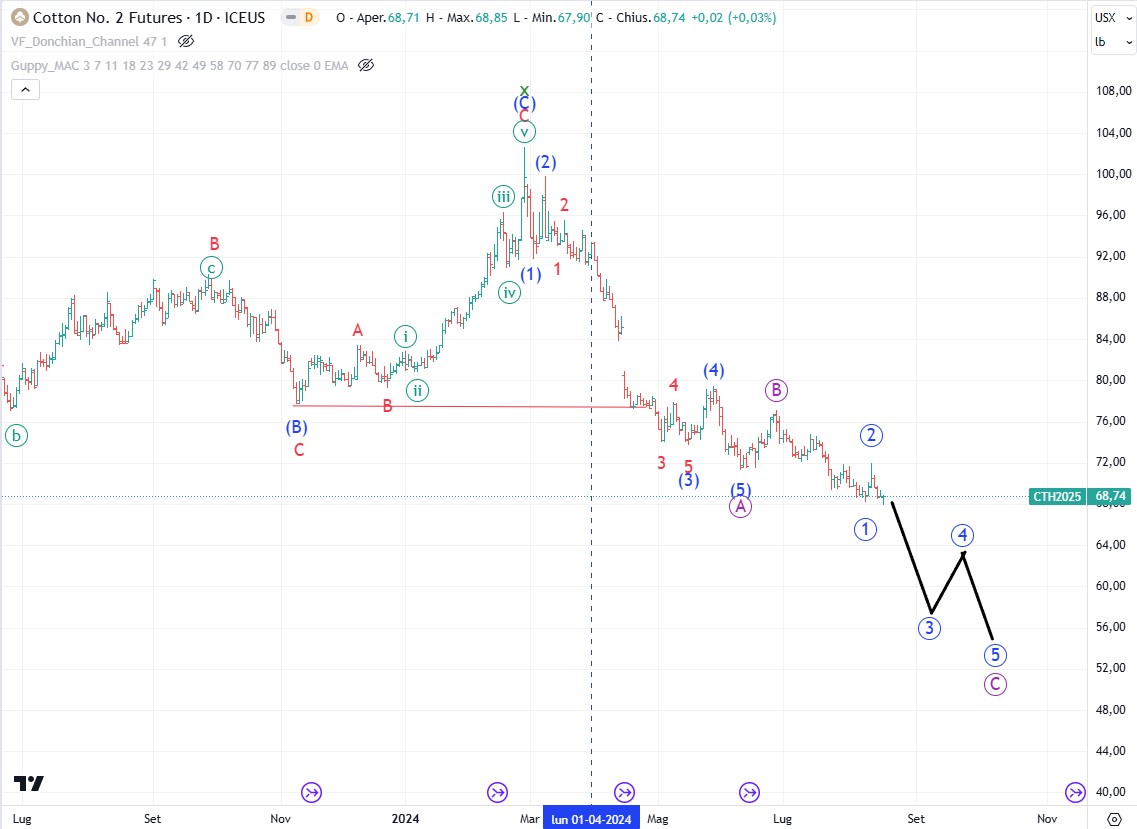The height and width of the screenshot is (829, 1137).
Task: Click the 2024 label on the time axis
Action: [x=405, y=819]
